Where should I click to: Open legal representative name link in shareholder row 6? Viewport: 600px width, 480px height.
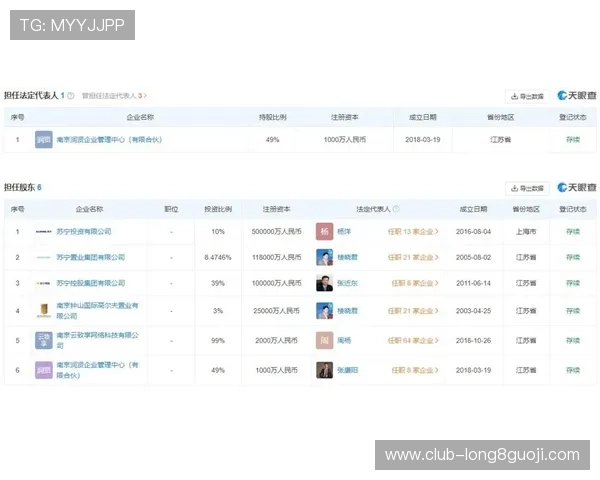(347, 370)
